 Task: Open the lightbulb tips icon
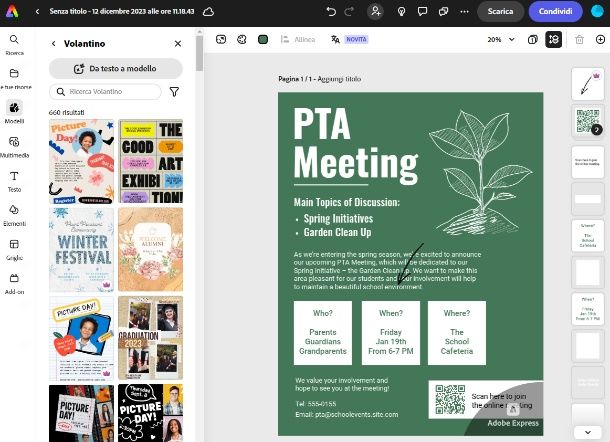point(401,12)
